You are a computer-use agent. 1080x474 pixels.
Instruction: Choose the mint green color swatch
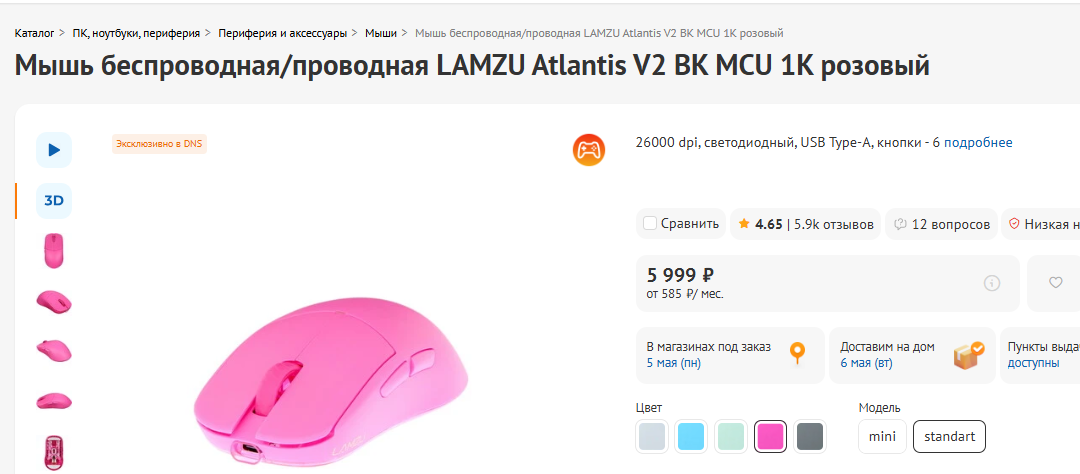pyautogui.click(x=731, y=437)
